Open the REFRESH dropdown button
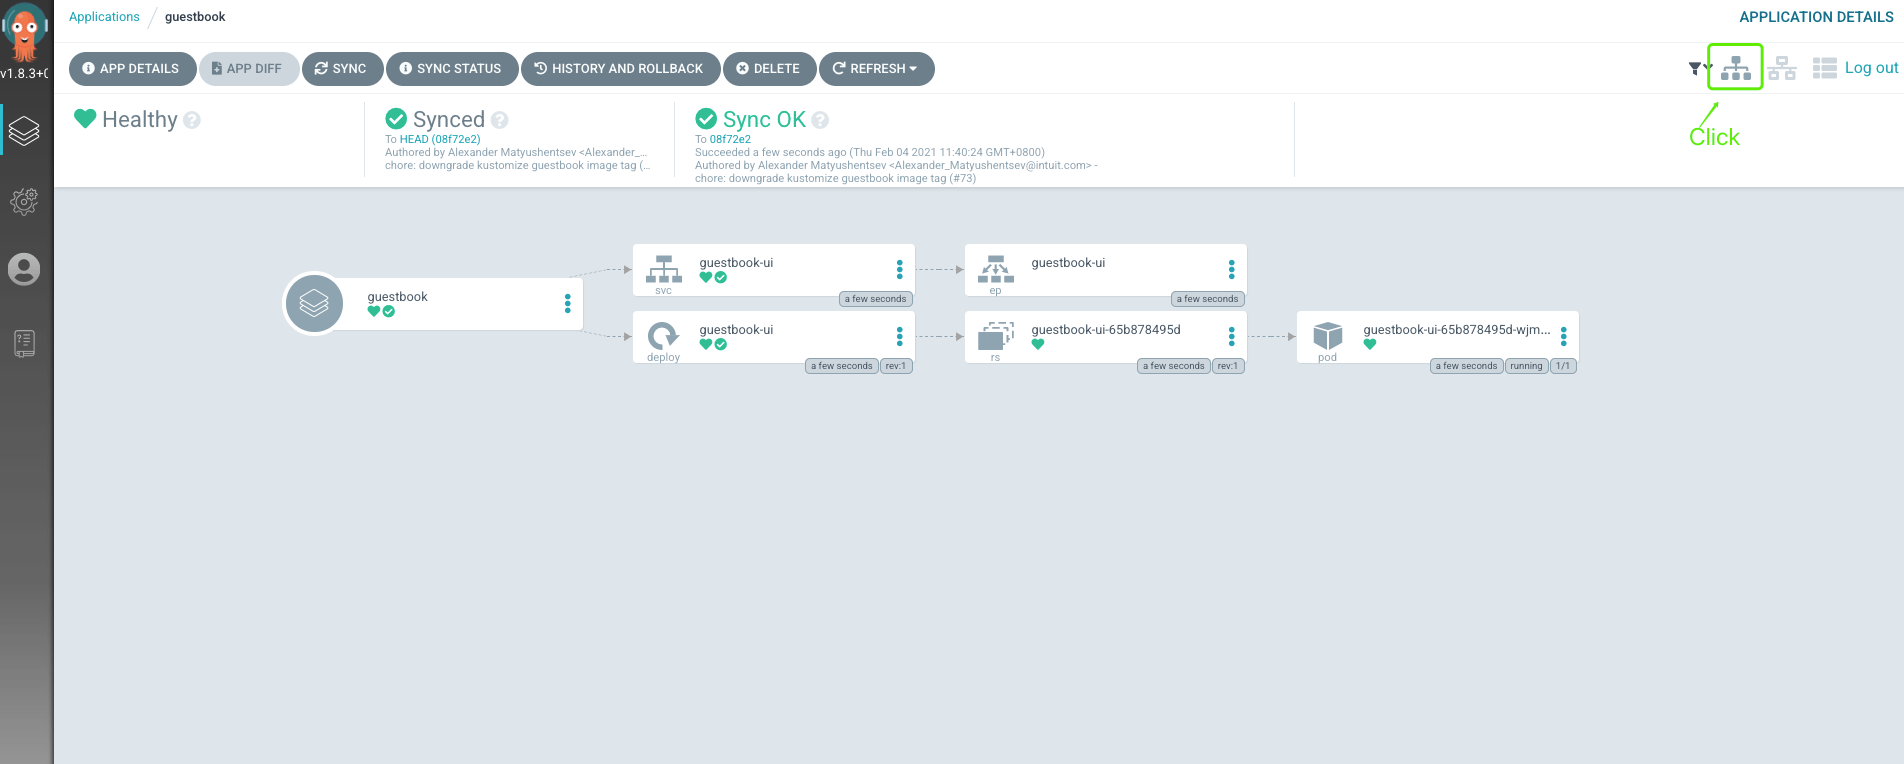Screen dimensions: 1904x764 coord(876,69)
